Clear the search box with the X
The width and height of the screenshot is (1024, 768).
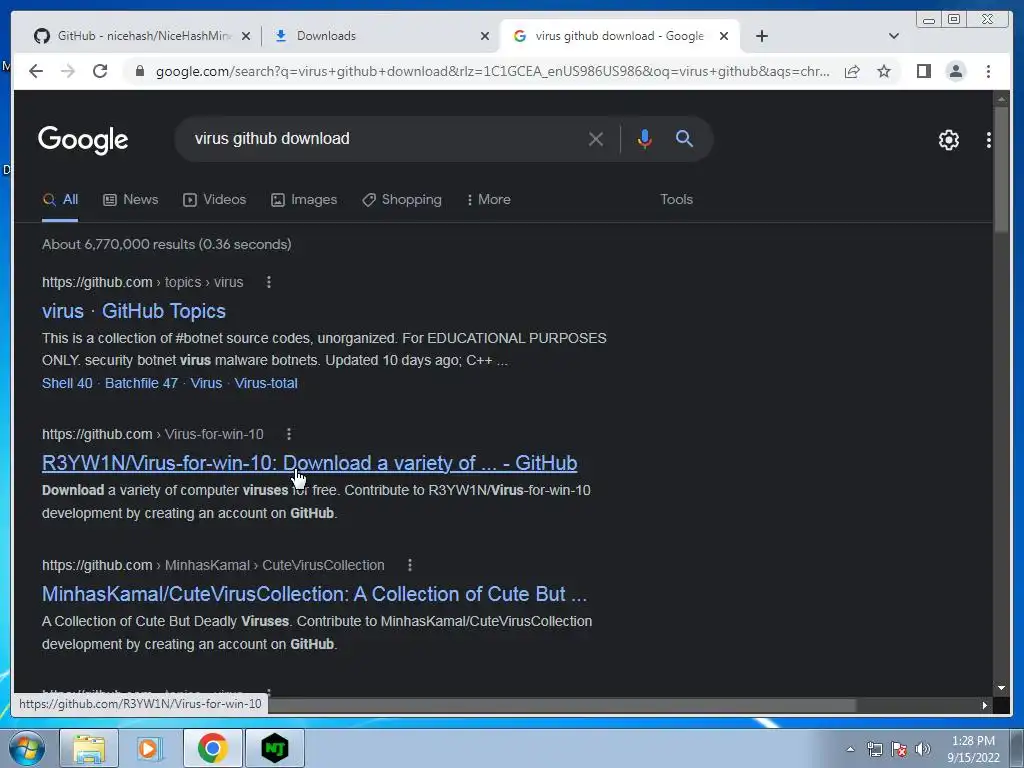(x=596, y=139)
